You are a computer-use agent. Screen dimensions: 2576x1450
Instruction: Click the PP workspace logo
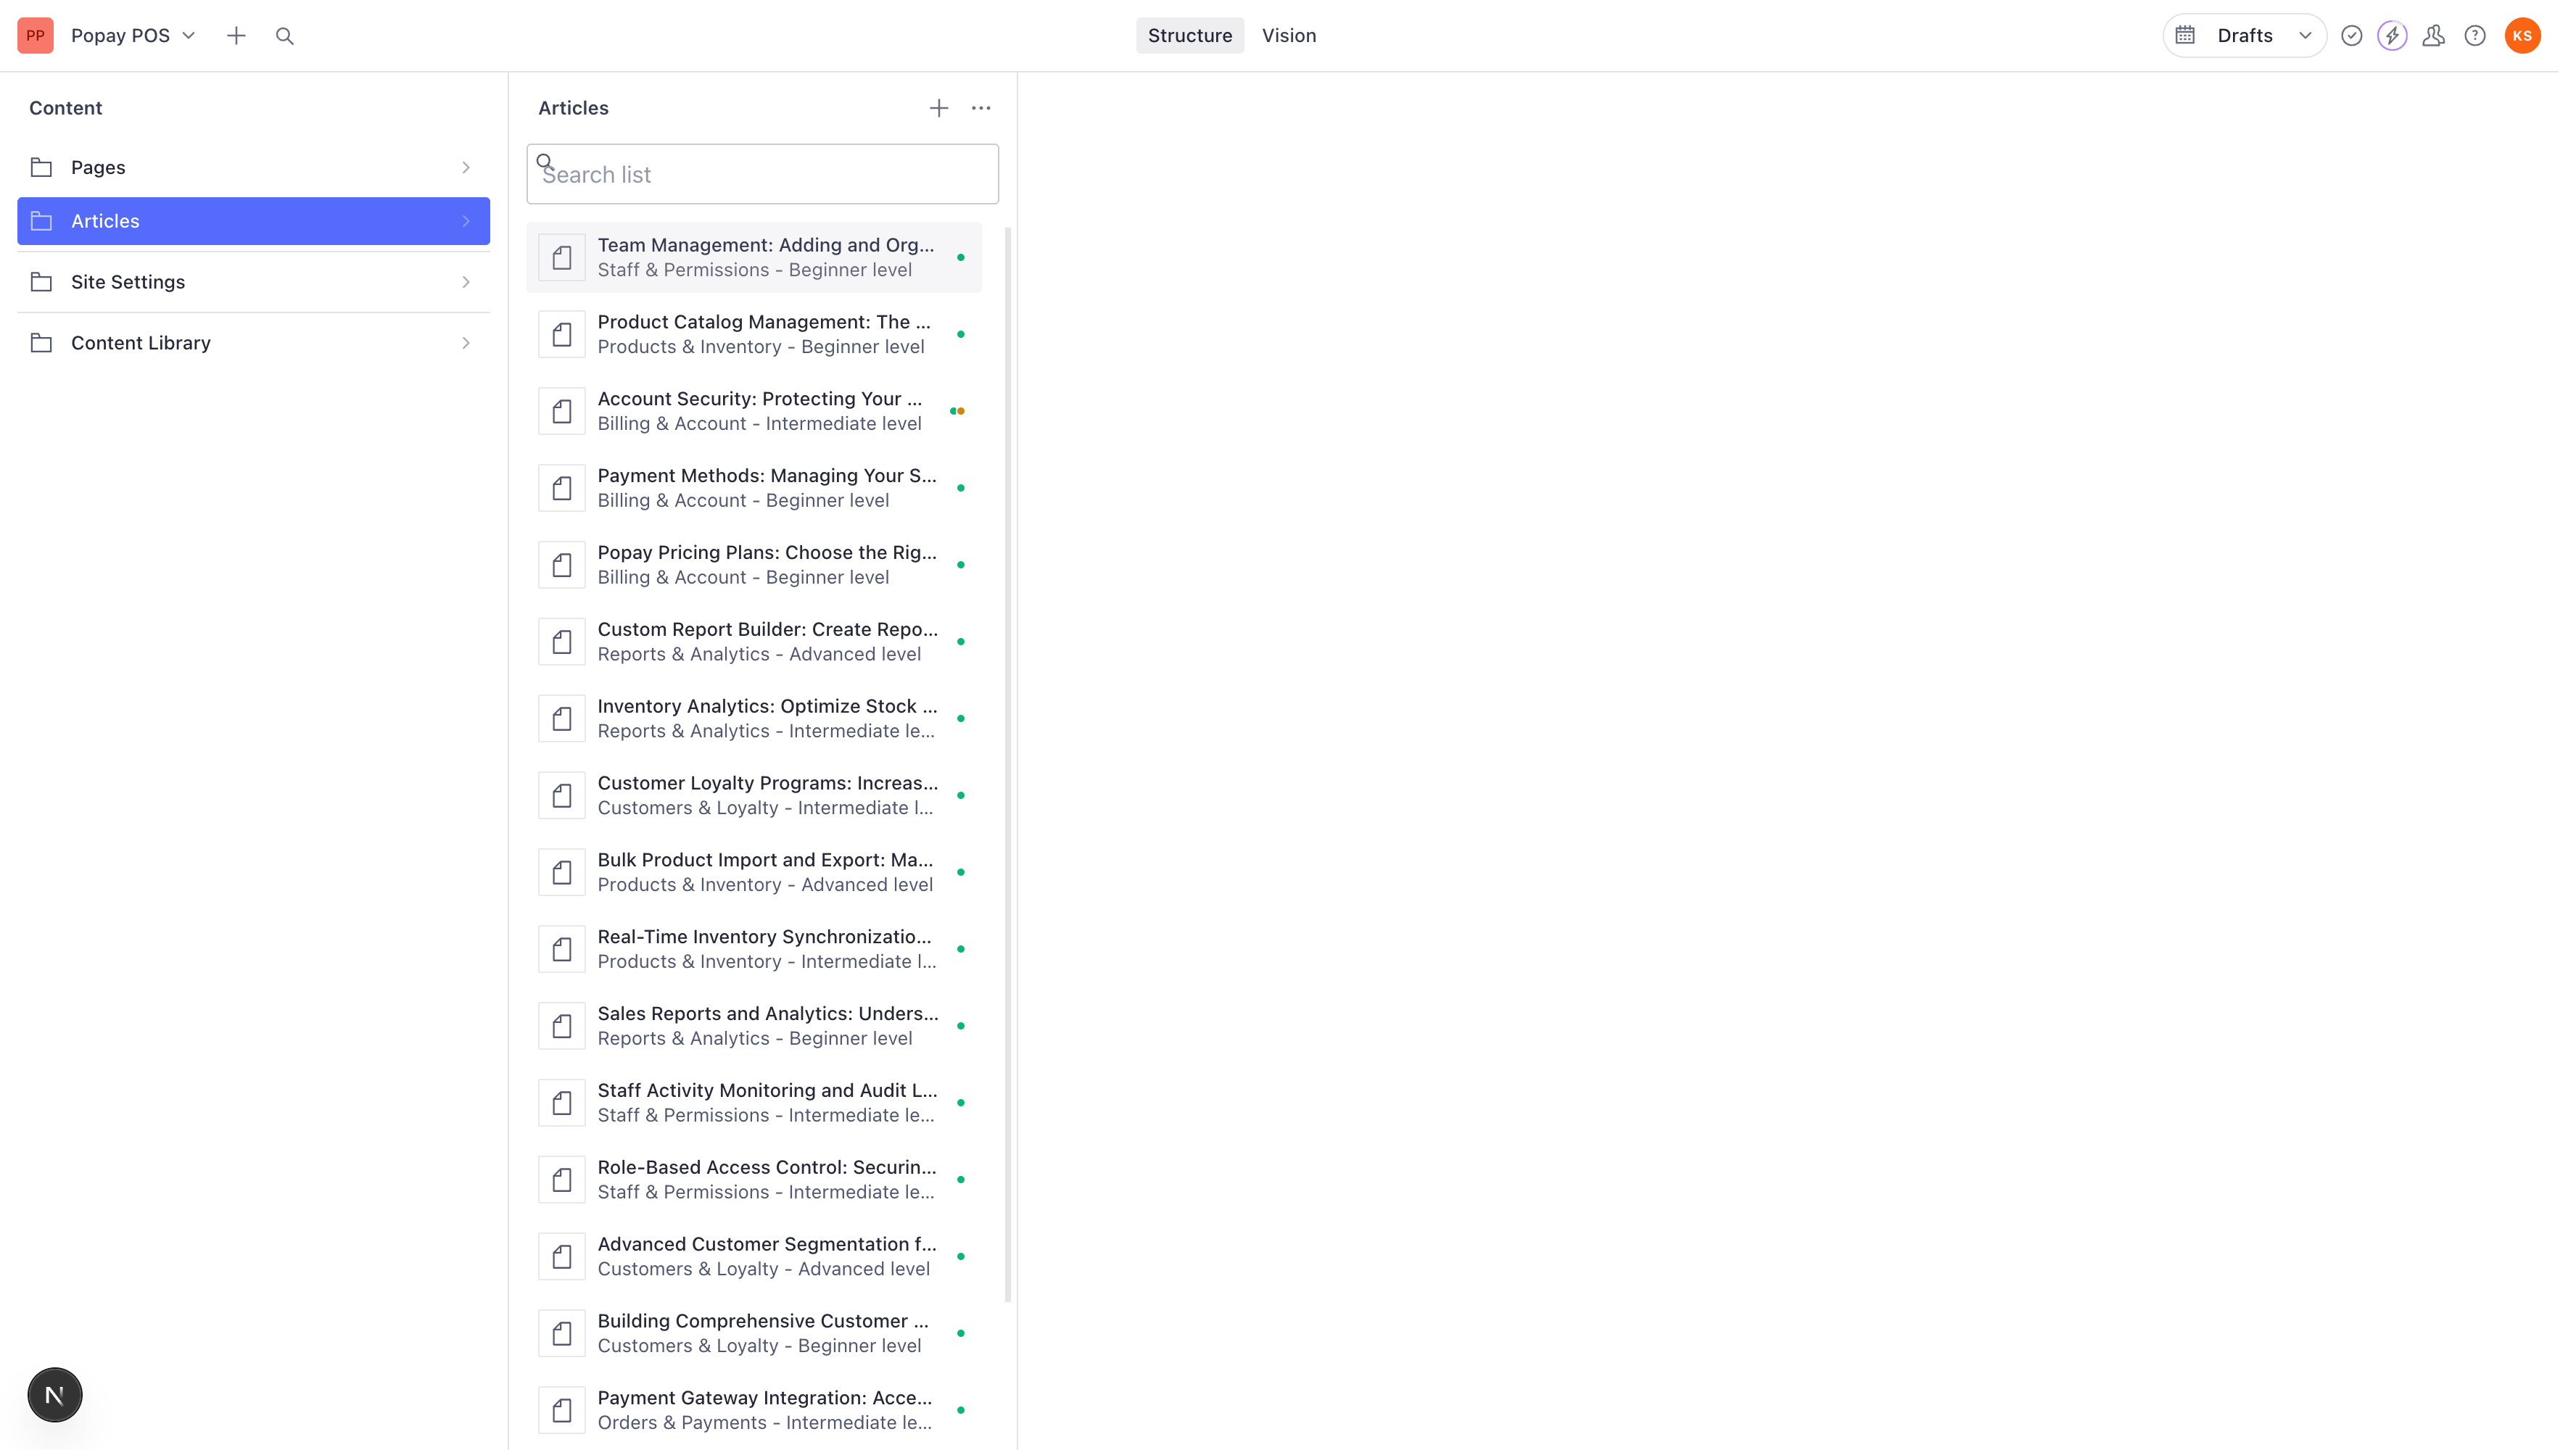(x=35, y=35)
